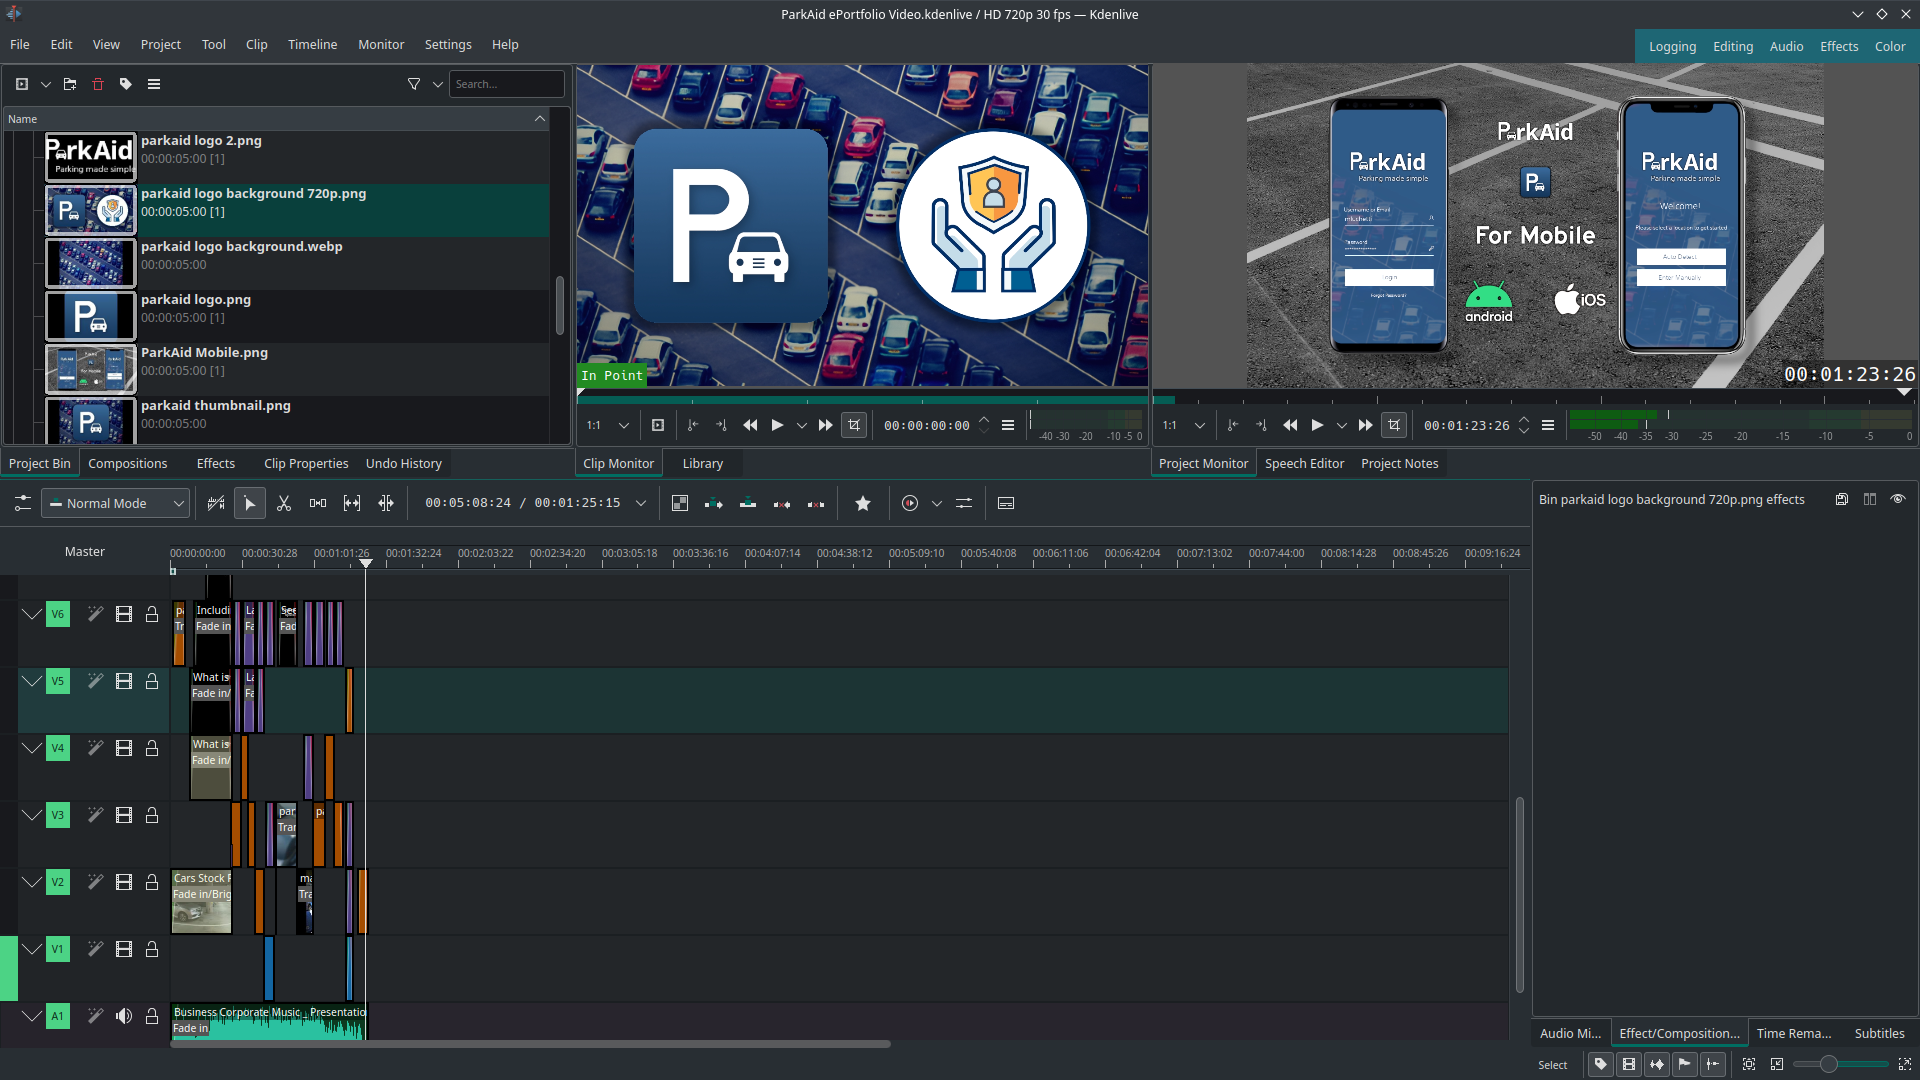The width and height of the screenshot is (1920, 1080).
Task: Lock track V6
Action: pos(152,614)
